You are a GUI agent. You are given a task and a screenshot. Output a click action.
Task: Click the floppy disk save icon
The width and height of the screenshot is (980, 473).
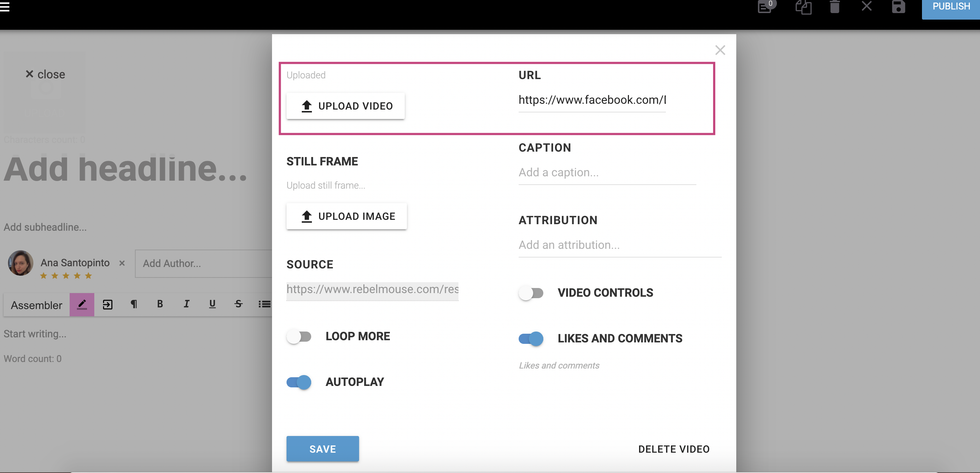click(898, 7)
